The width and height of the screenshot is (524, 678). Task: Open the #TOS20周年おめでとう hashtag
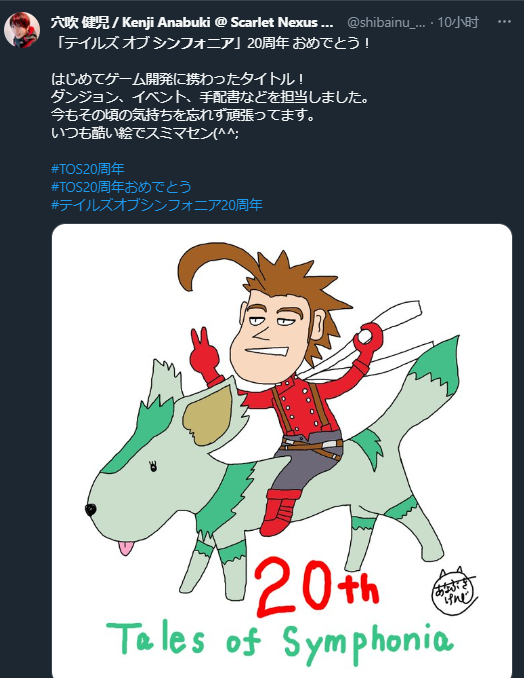[121, 187]
